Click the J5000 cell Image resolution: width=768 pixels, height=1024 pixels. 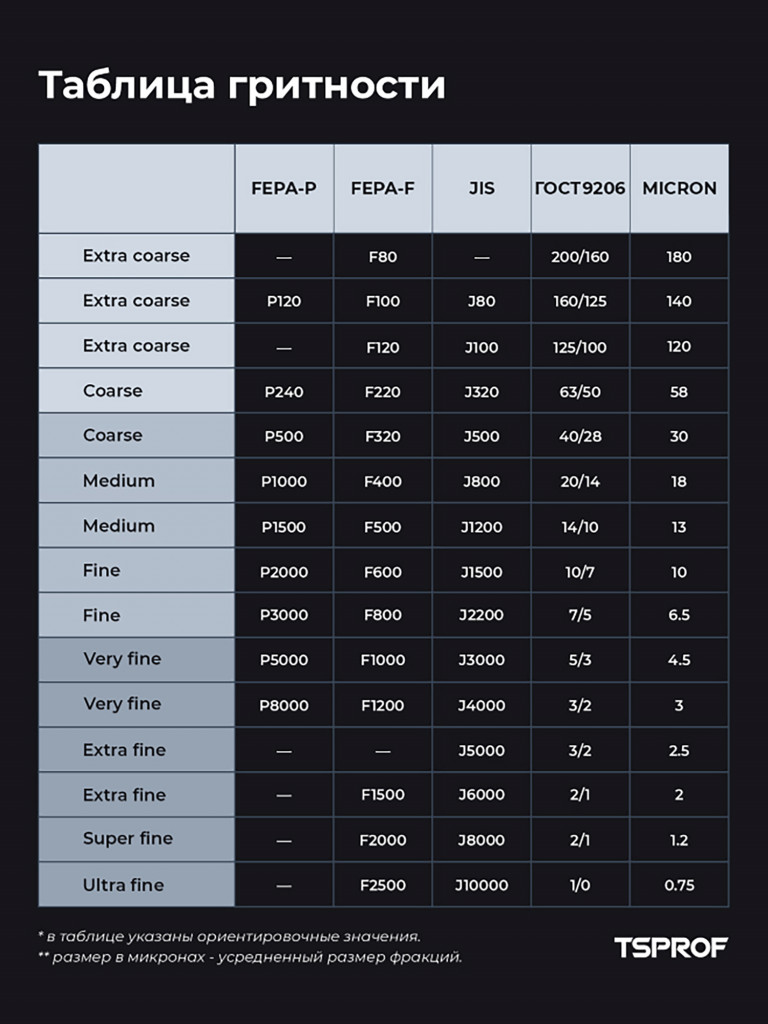481,750
